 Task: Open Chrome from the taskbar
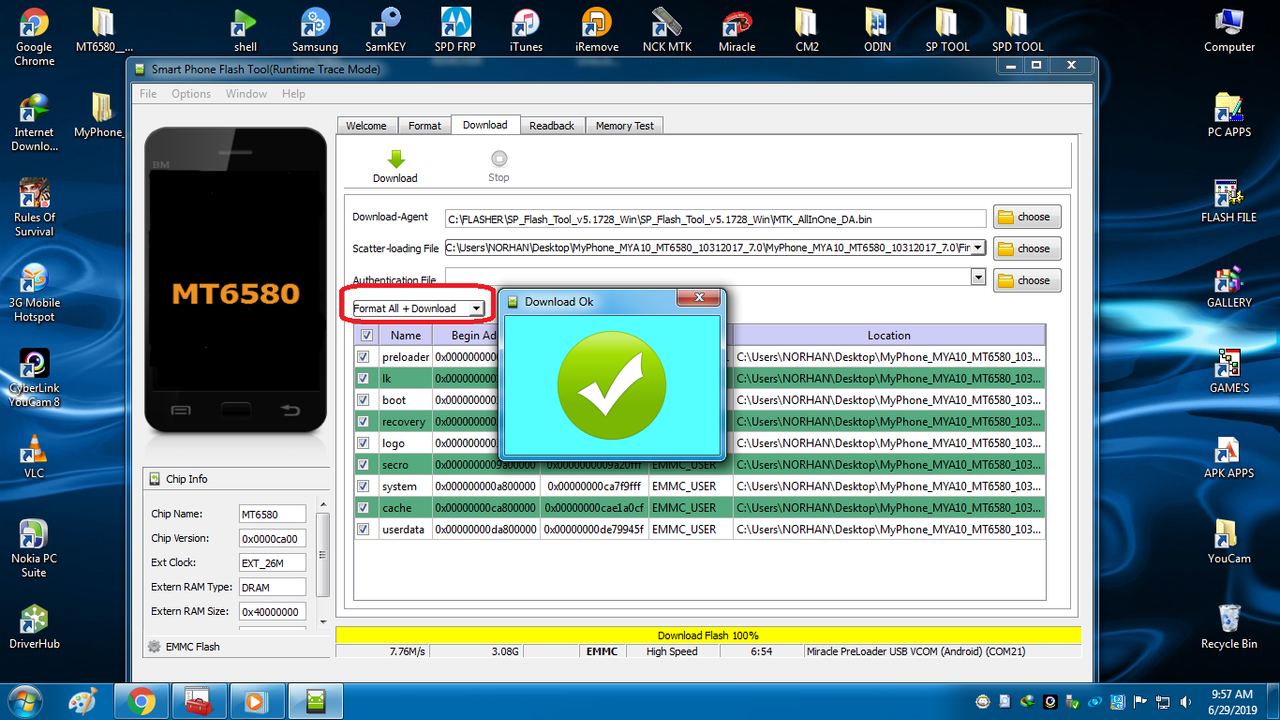pyautogui.click(x=141, y=701)
